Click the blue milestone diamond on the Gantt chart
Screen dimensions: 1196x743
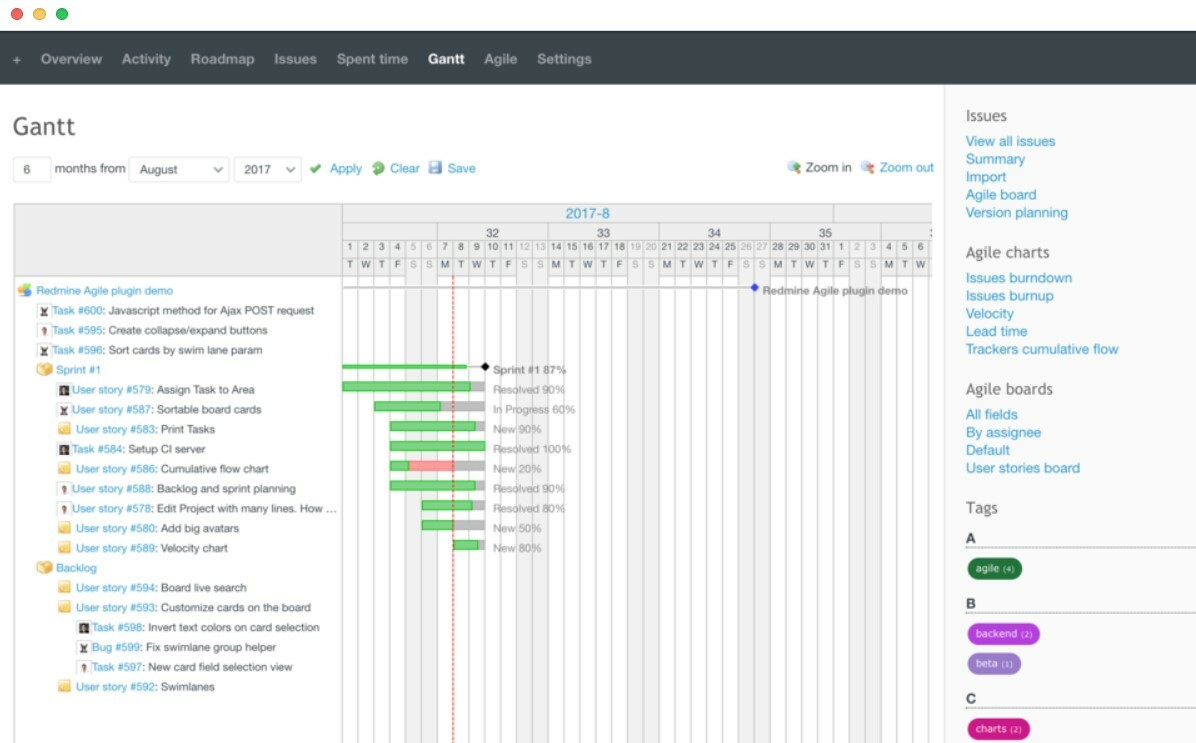point(754,290)
